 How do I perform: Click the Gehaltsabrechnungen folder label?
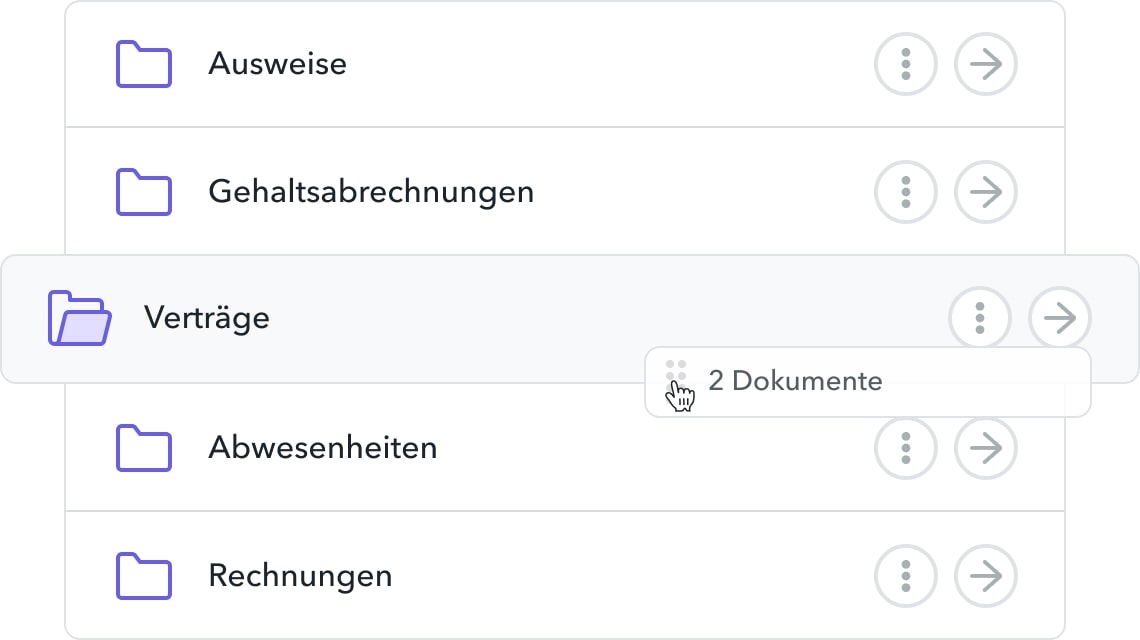click(x=371, y=191)
